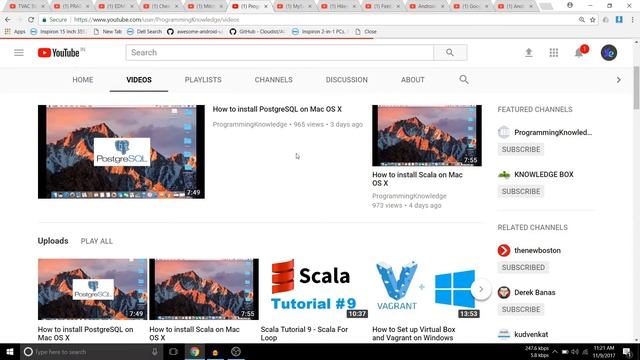Open the notifications bell

(579, 53)
